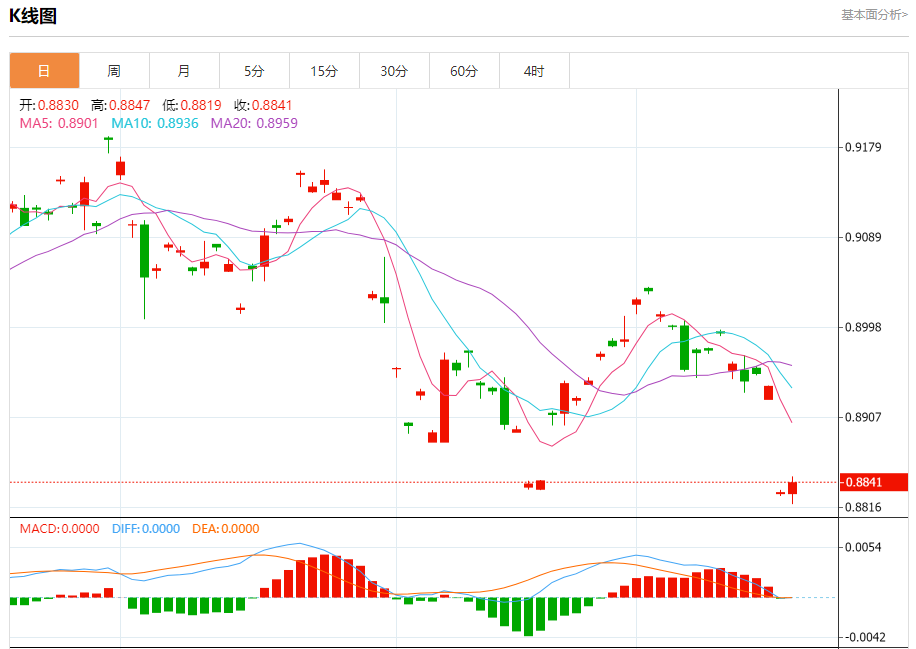The width and height of the screenshot is (916, 649).
Task: Open the 60分 chart tab
Action: 465,71
